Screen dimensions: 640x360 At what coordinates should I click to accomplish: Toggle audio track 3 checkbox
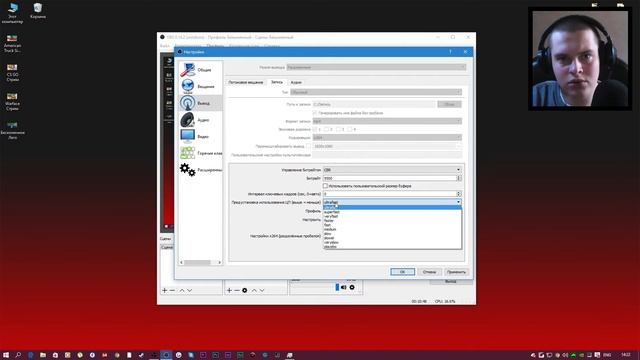(338, 129)
